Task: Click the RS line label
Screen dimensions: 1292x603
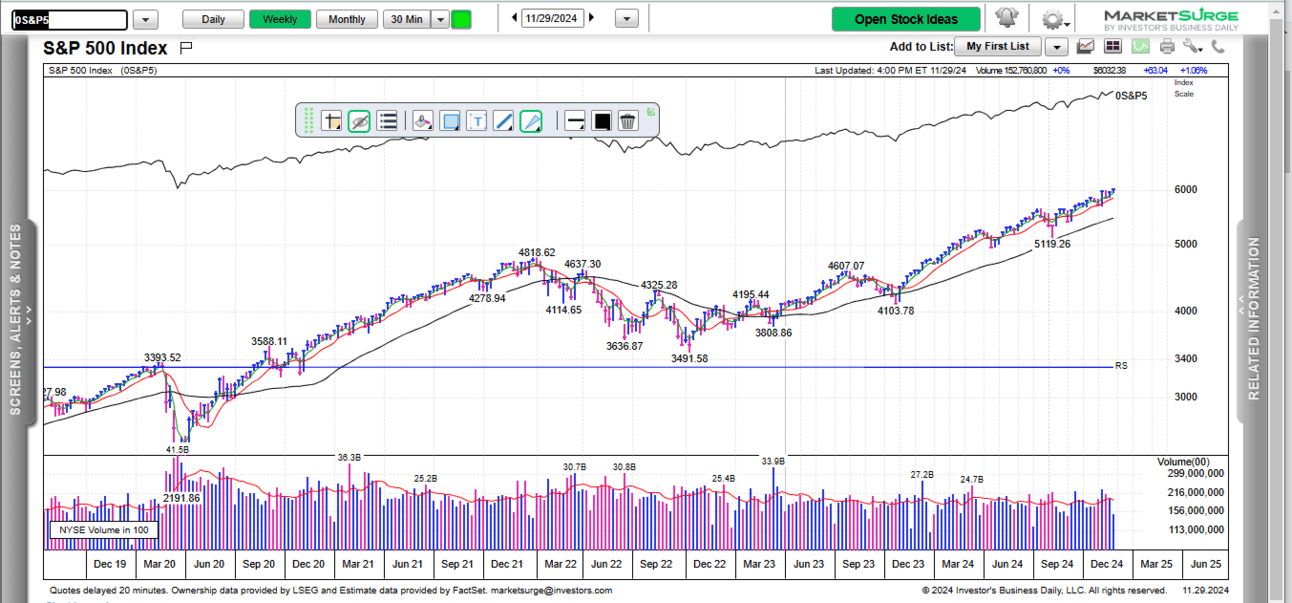Action: click(x=1121, y=366)
